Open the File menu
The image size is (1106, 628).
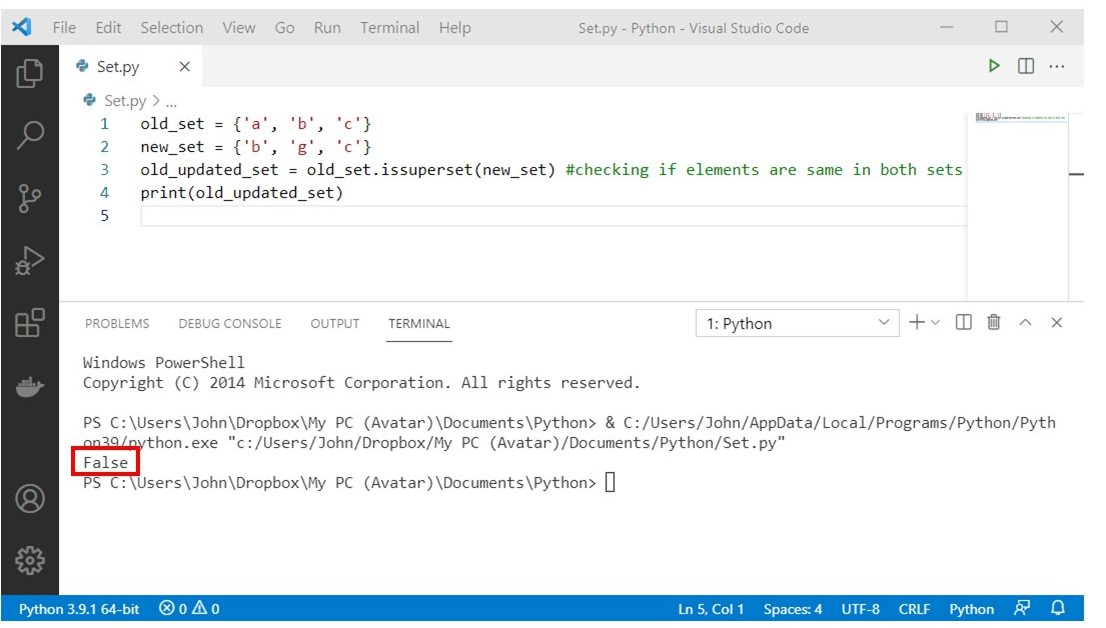[64, 28]
